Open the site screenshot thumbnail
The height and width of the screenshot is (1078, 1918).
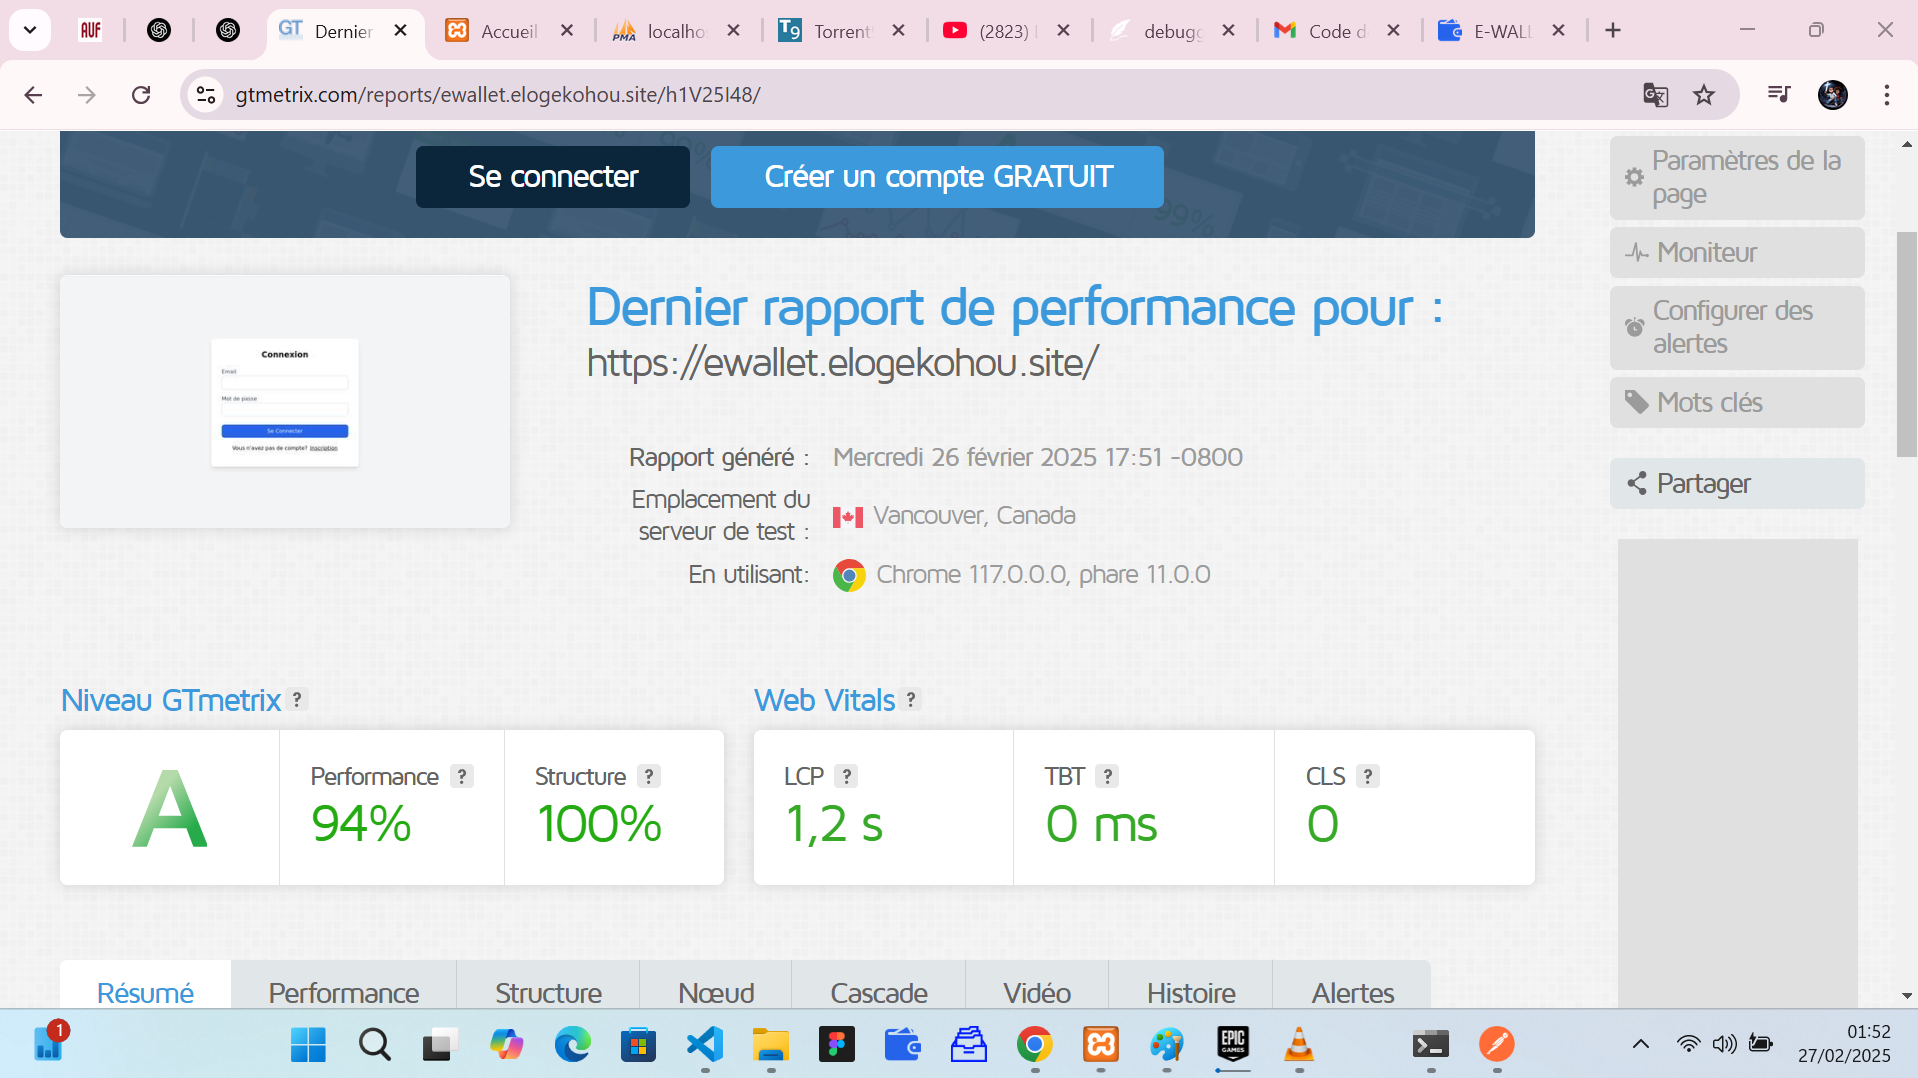tap(285, 402)
